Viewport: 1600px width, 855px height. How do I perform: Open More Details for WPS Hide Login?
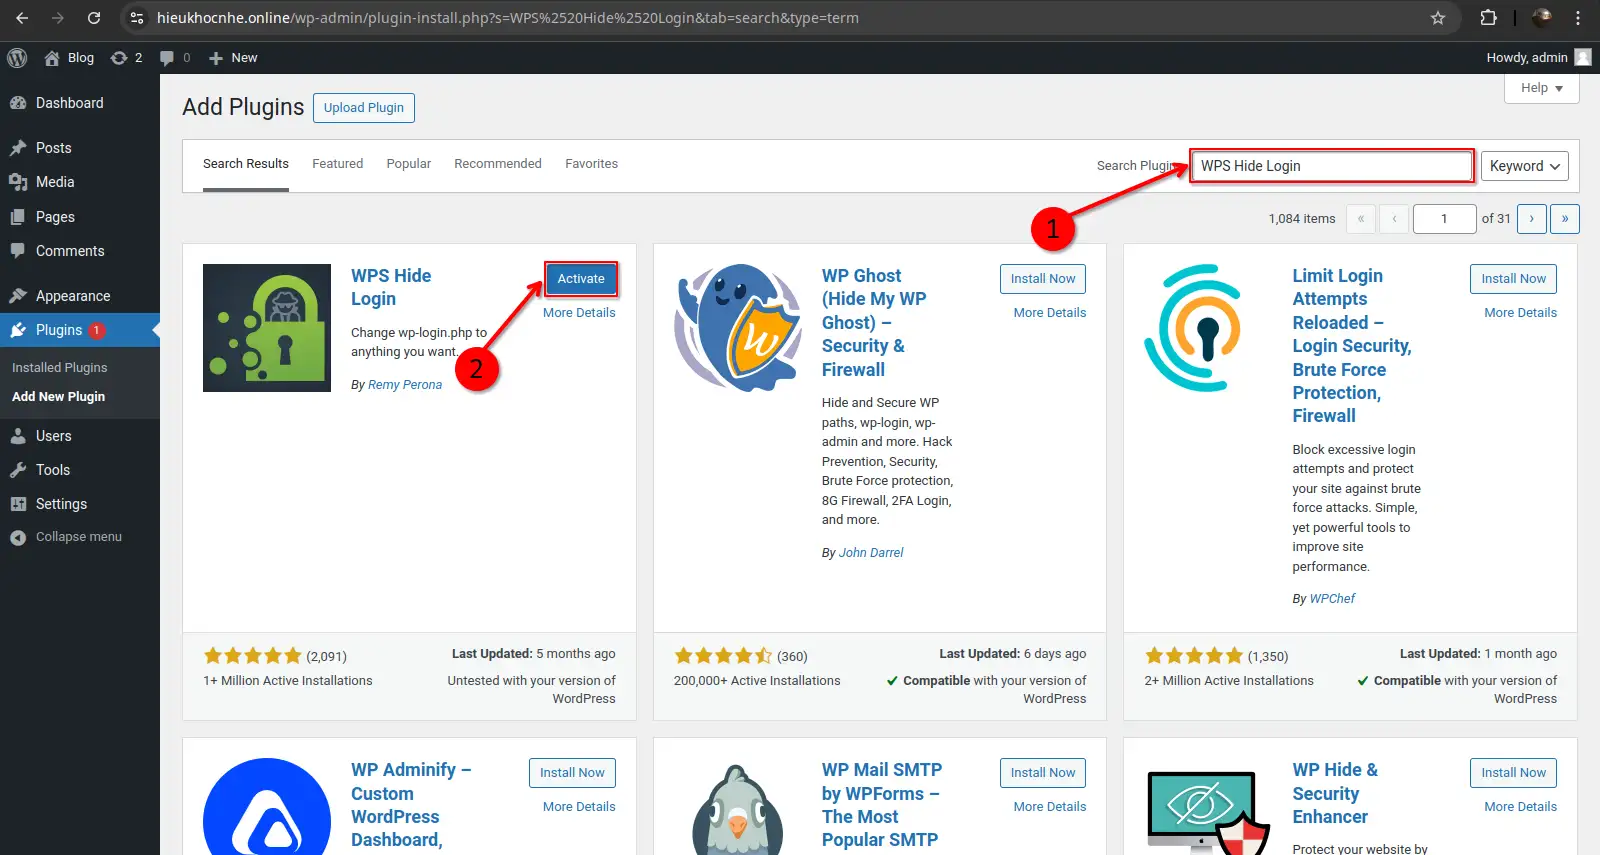579,313
